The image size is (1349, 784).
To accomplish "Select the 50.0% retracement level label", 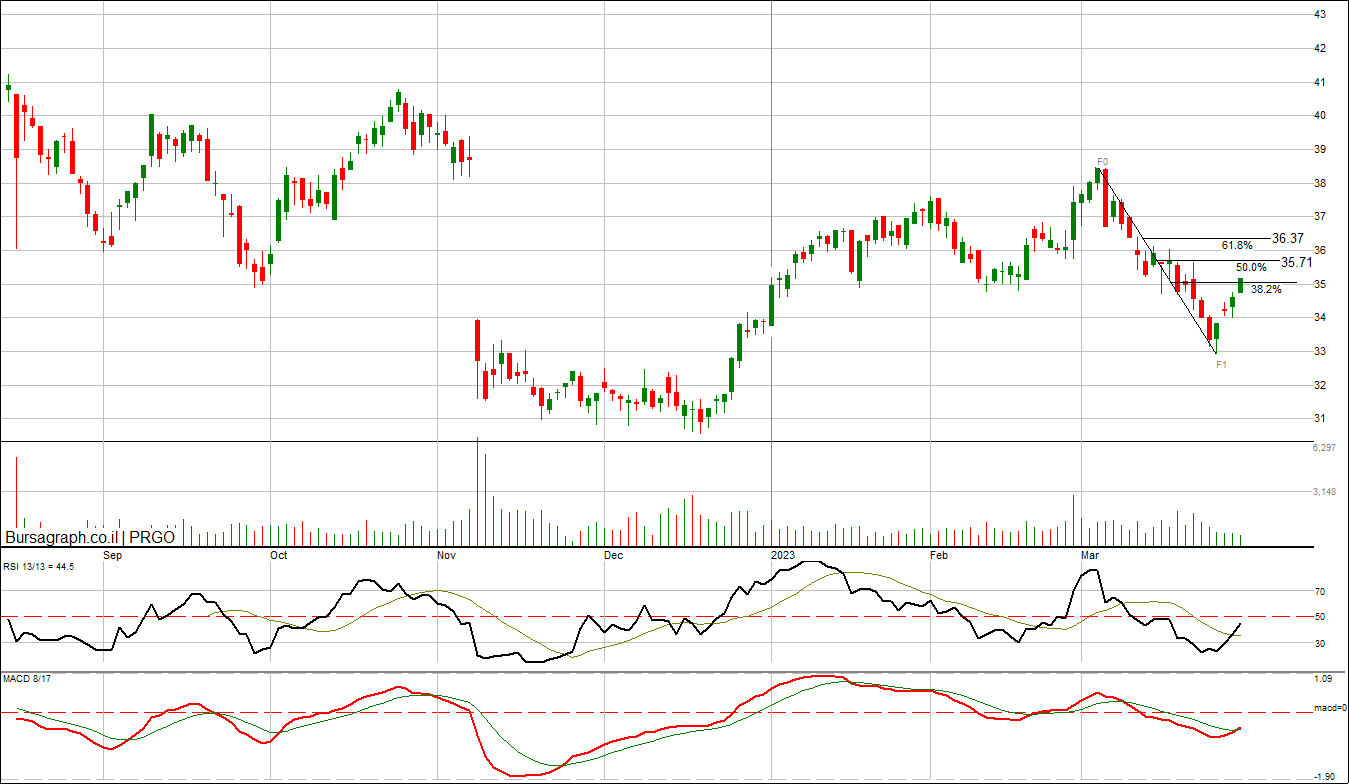I will click(x=1251, y=268).
